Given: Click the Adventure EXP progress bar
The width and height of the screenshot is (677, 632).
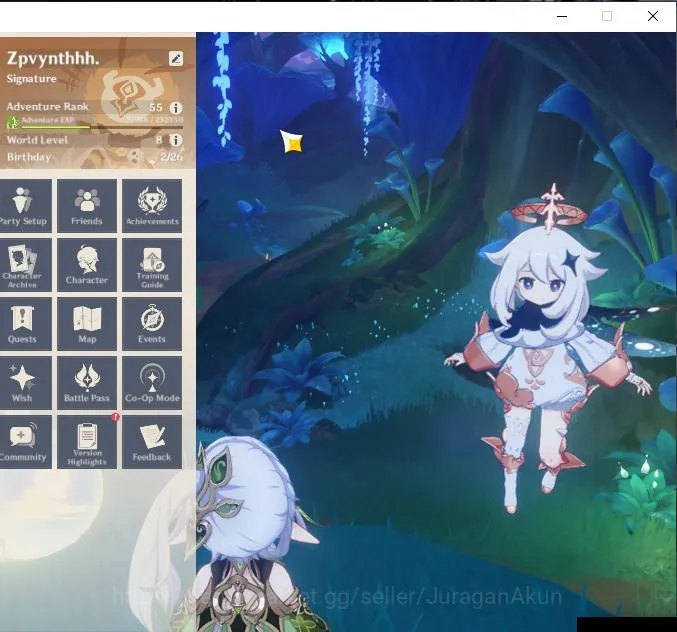Looking at the screenshot, I should 102,127.
